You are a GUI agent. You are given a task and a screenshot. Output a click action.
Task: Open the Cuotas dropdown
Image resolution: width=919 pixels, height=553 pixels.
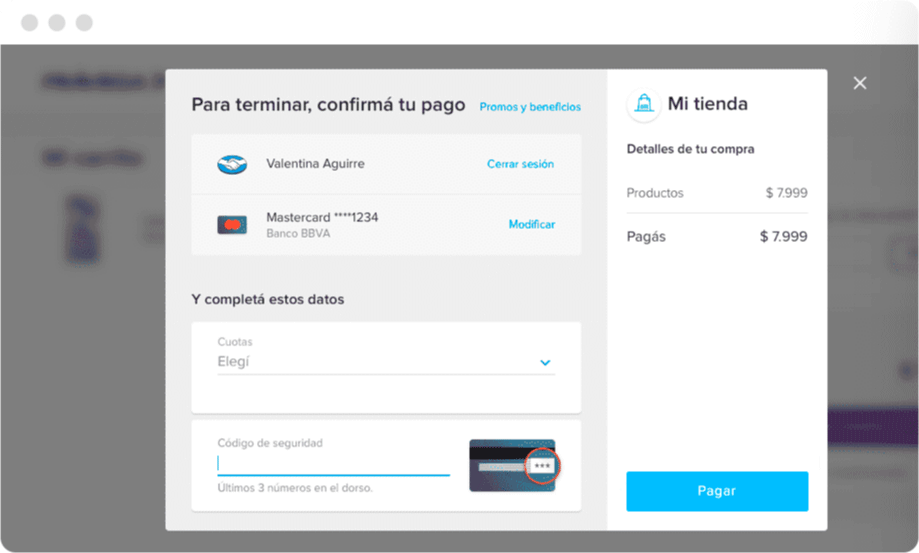point(386,361)
